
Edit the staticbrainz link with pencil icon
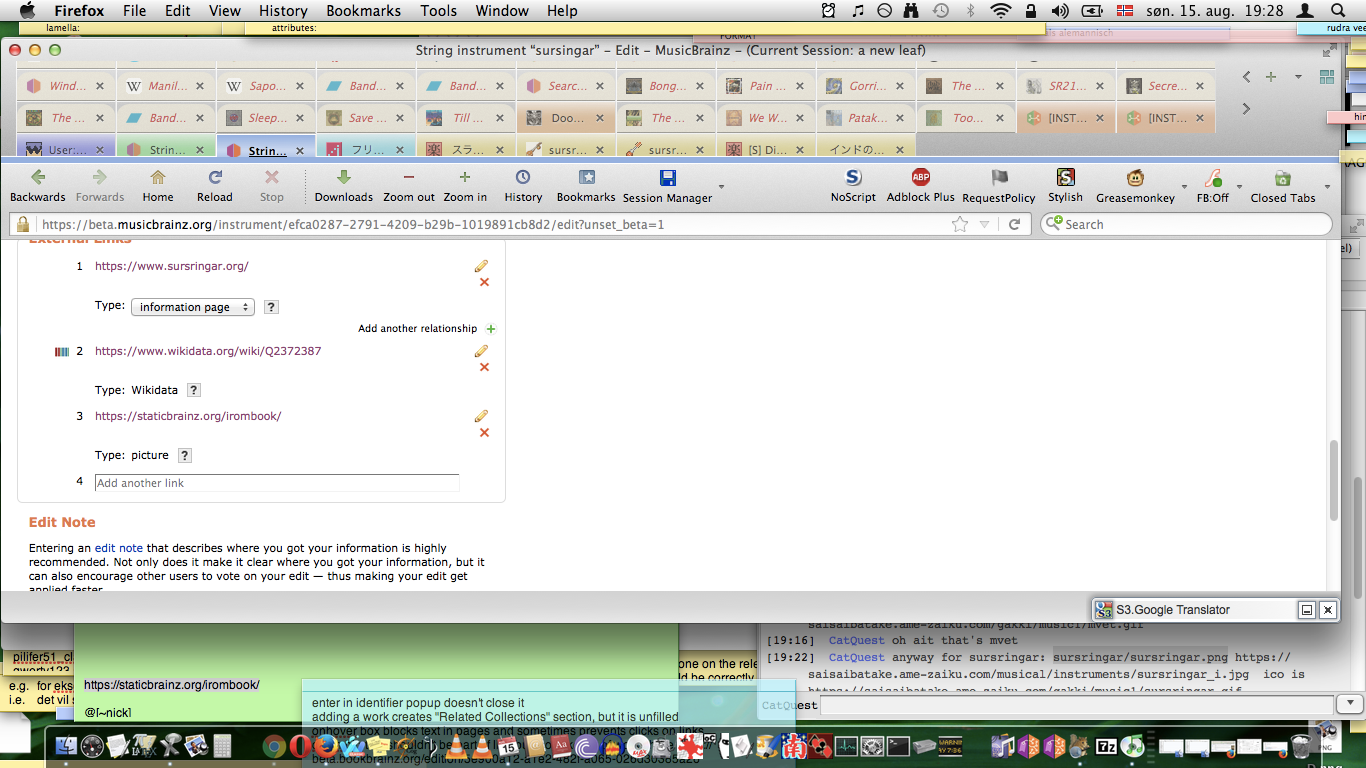click(x=481, y=416)
